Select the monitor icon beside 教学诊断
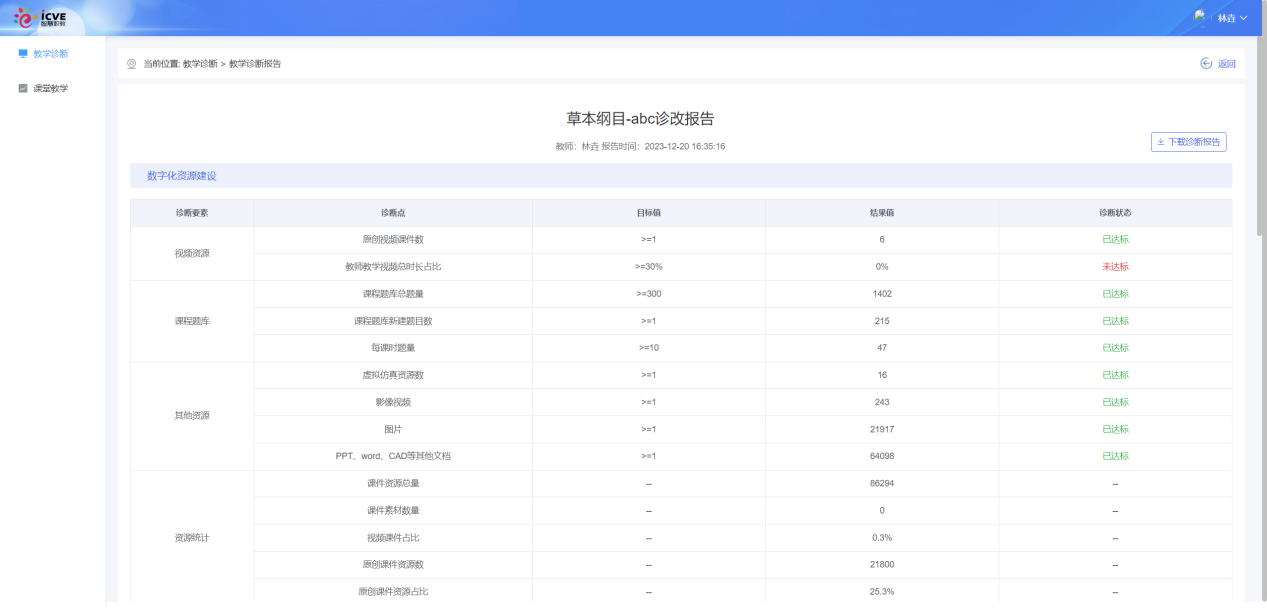 click(x=22, y=55)
